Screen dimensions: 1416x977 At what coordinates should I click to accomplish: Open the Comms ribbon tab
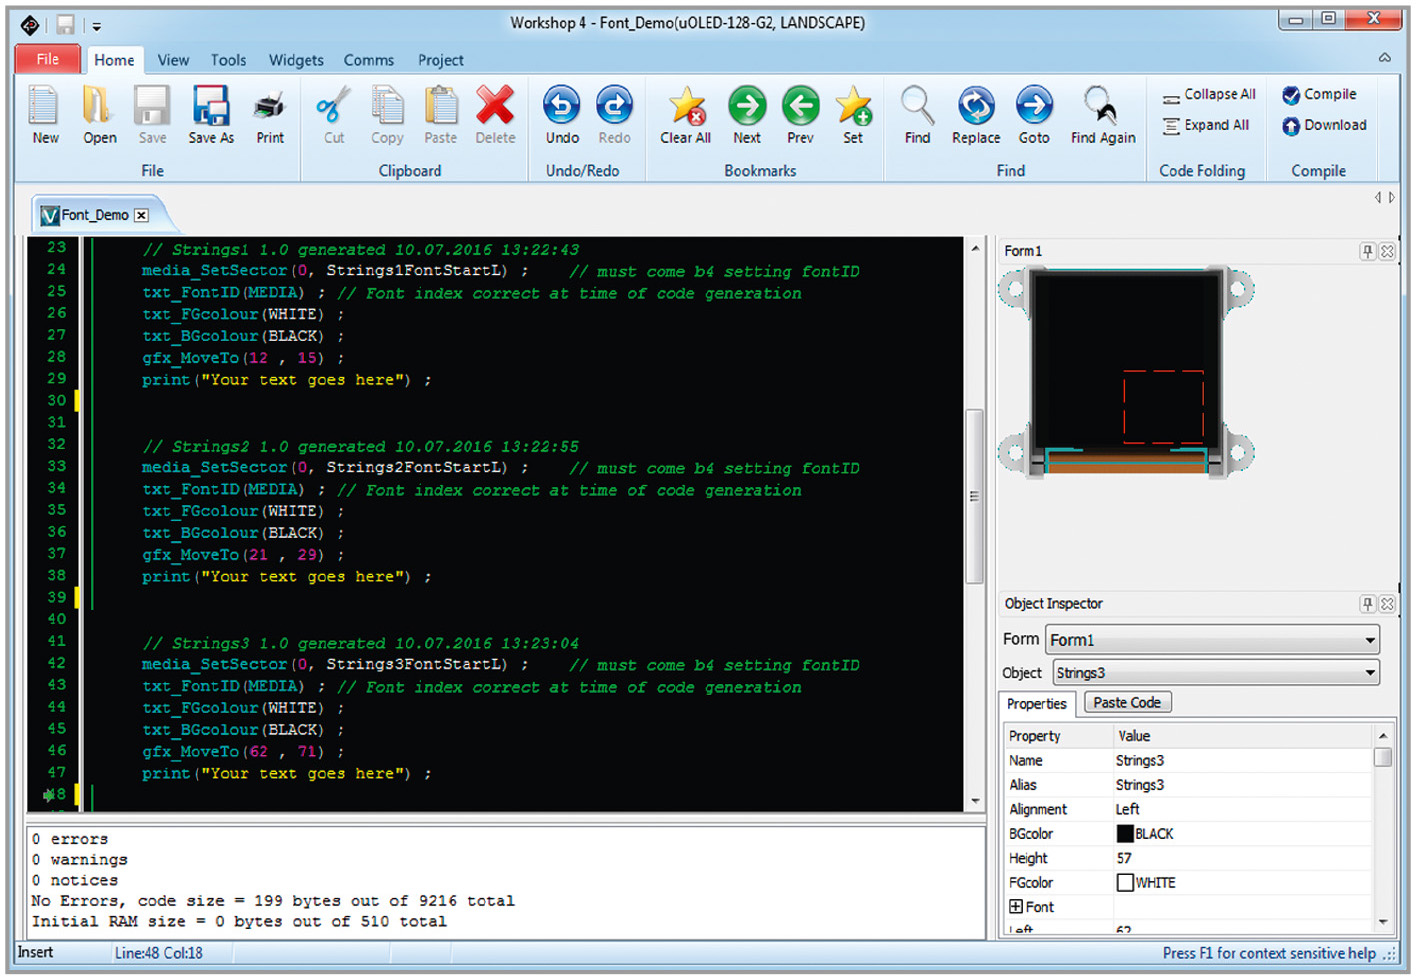coord(369,60)
